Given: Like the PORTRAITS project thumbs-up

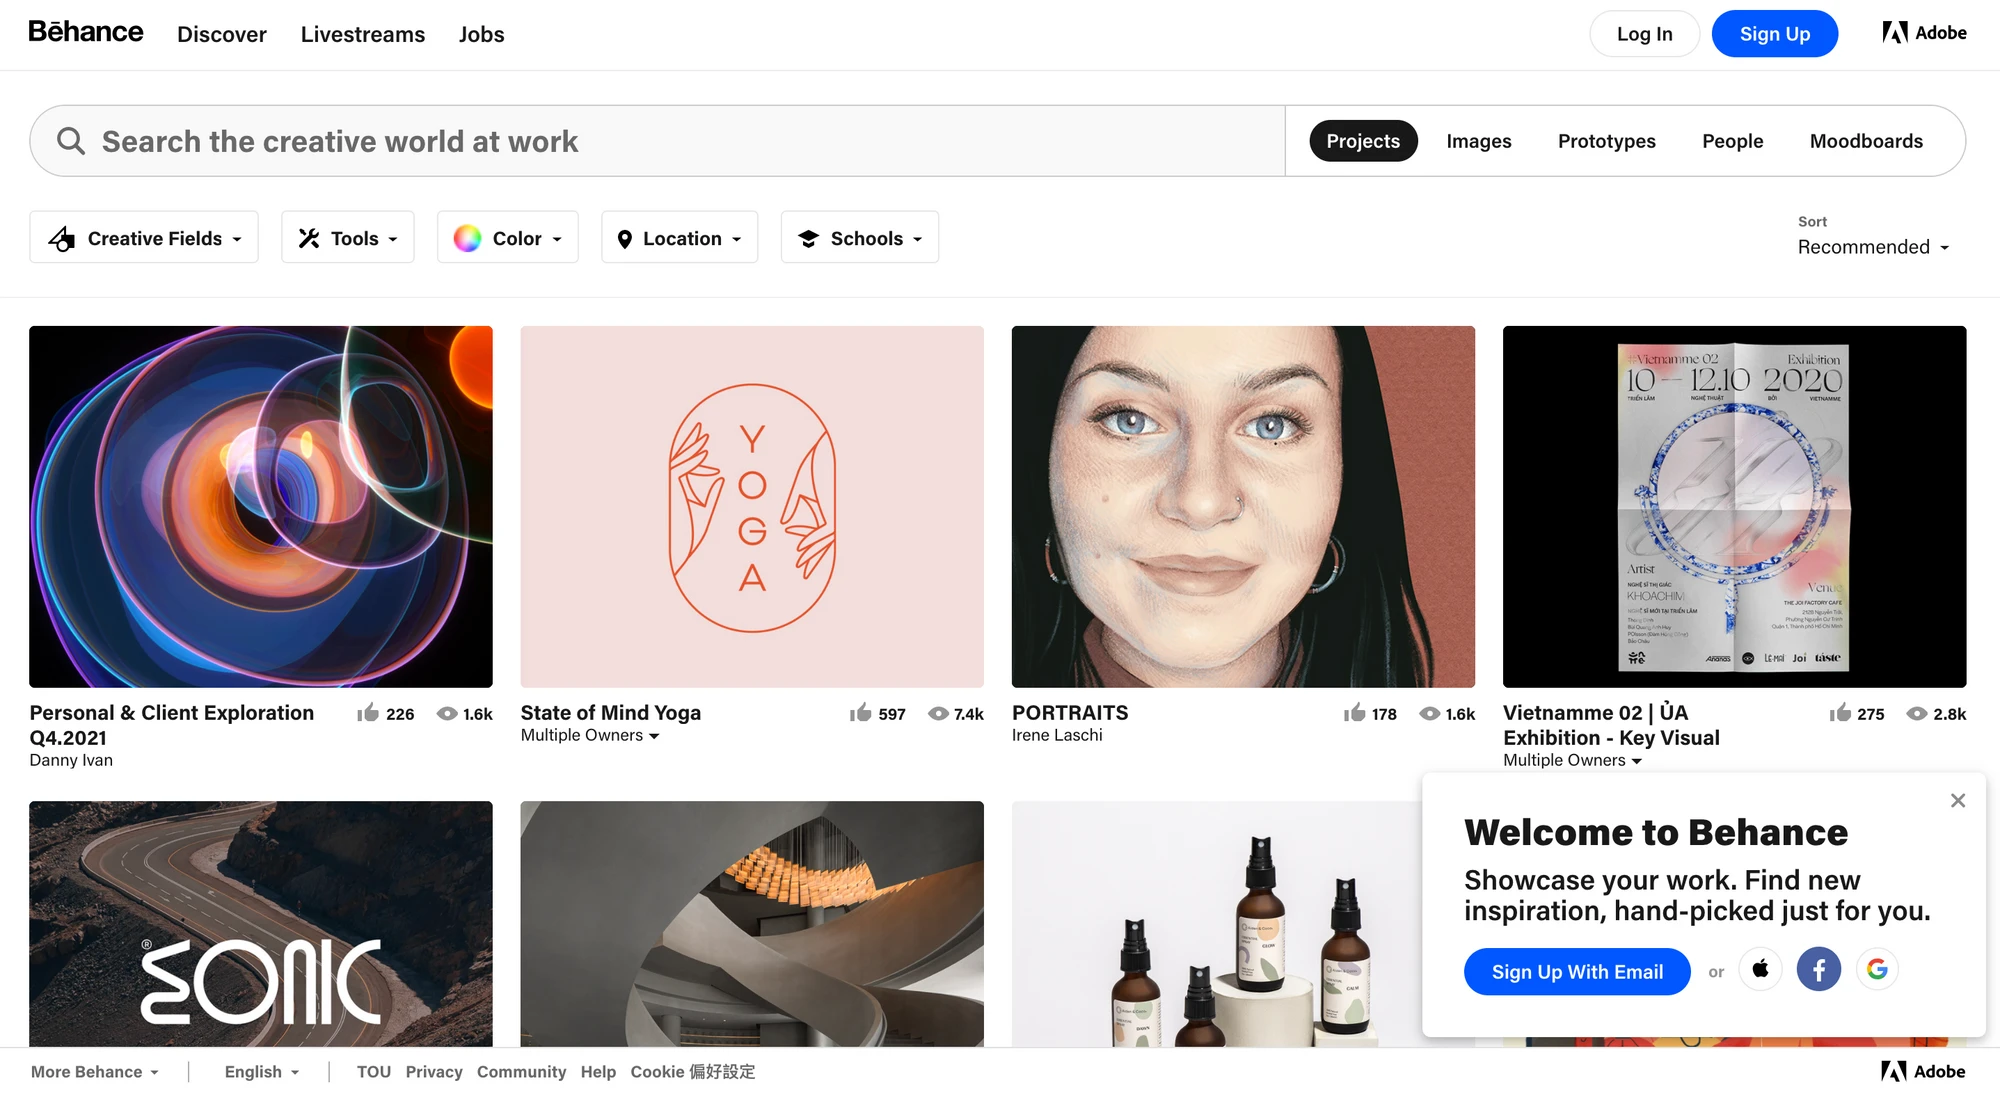Looking at the screenshot, I should click(x=1355, y=713).
